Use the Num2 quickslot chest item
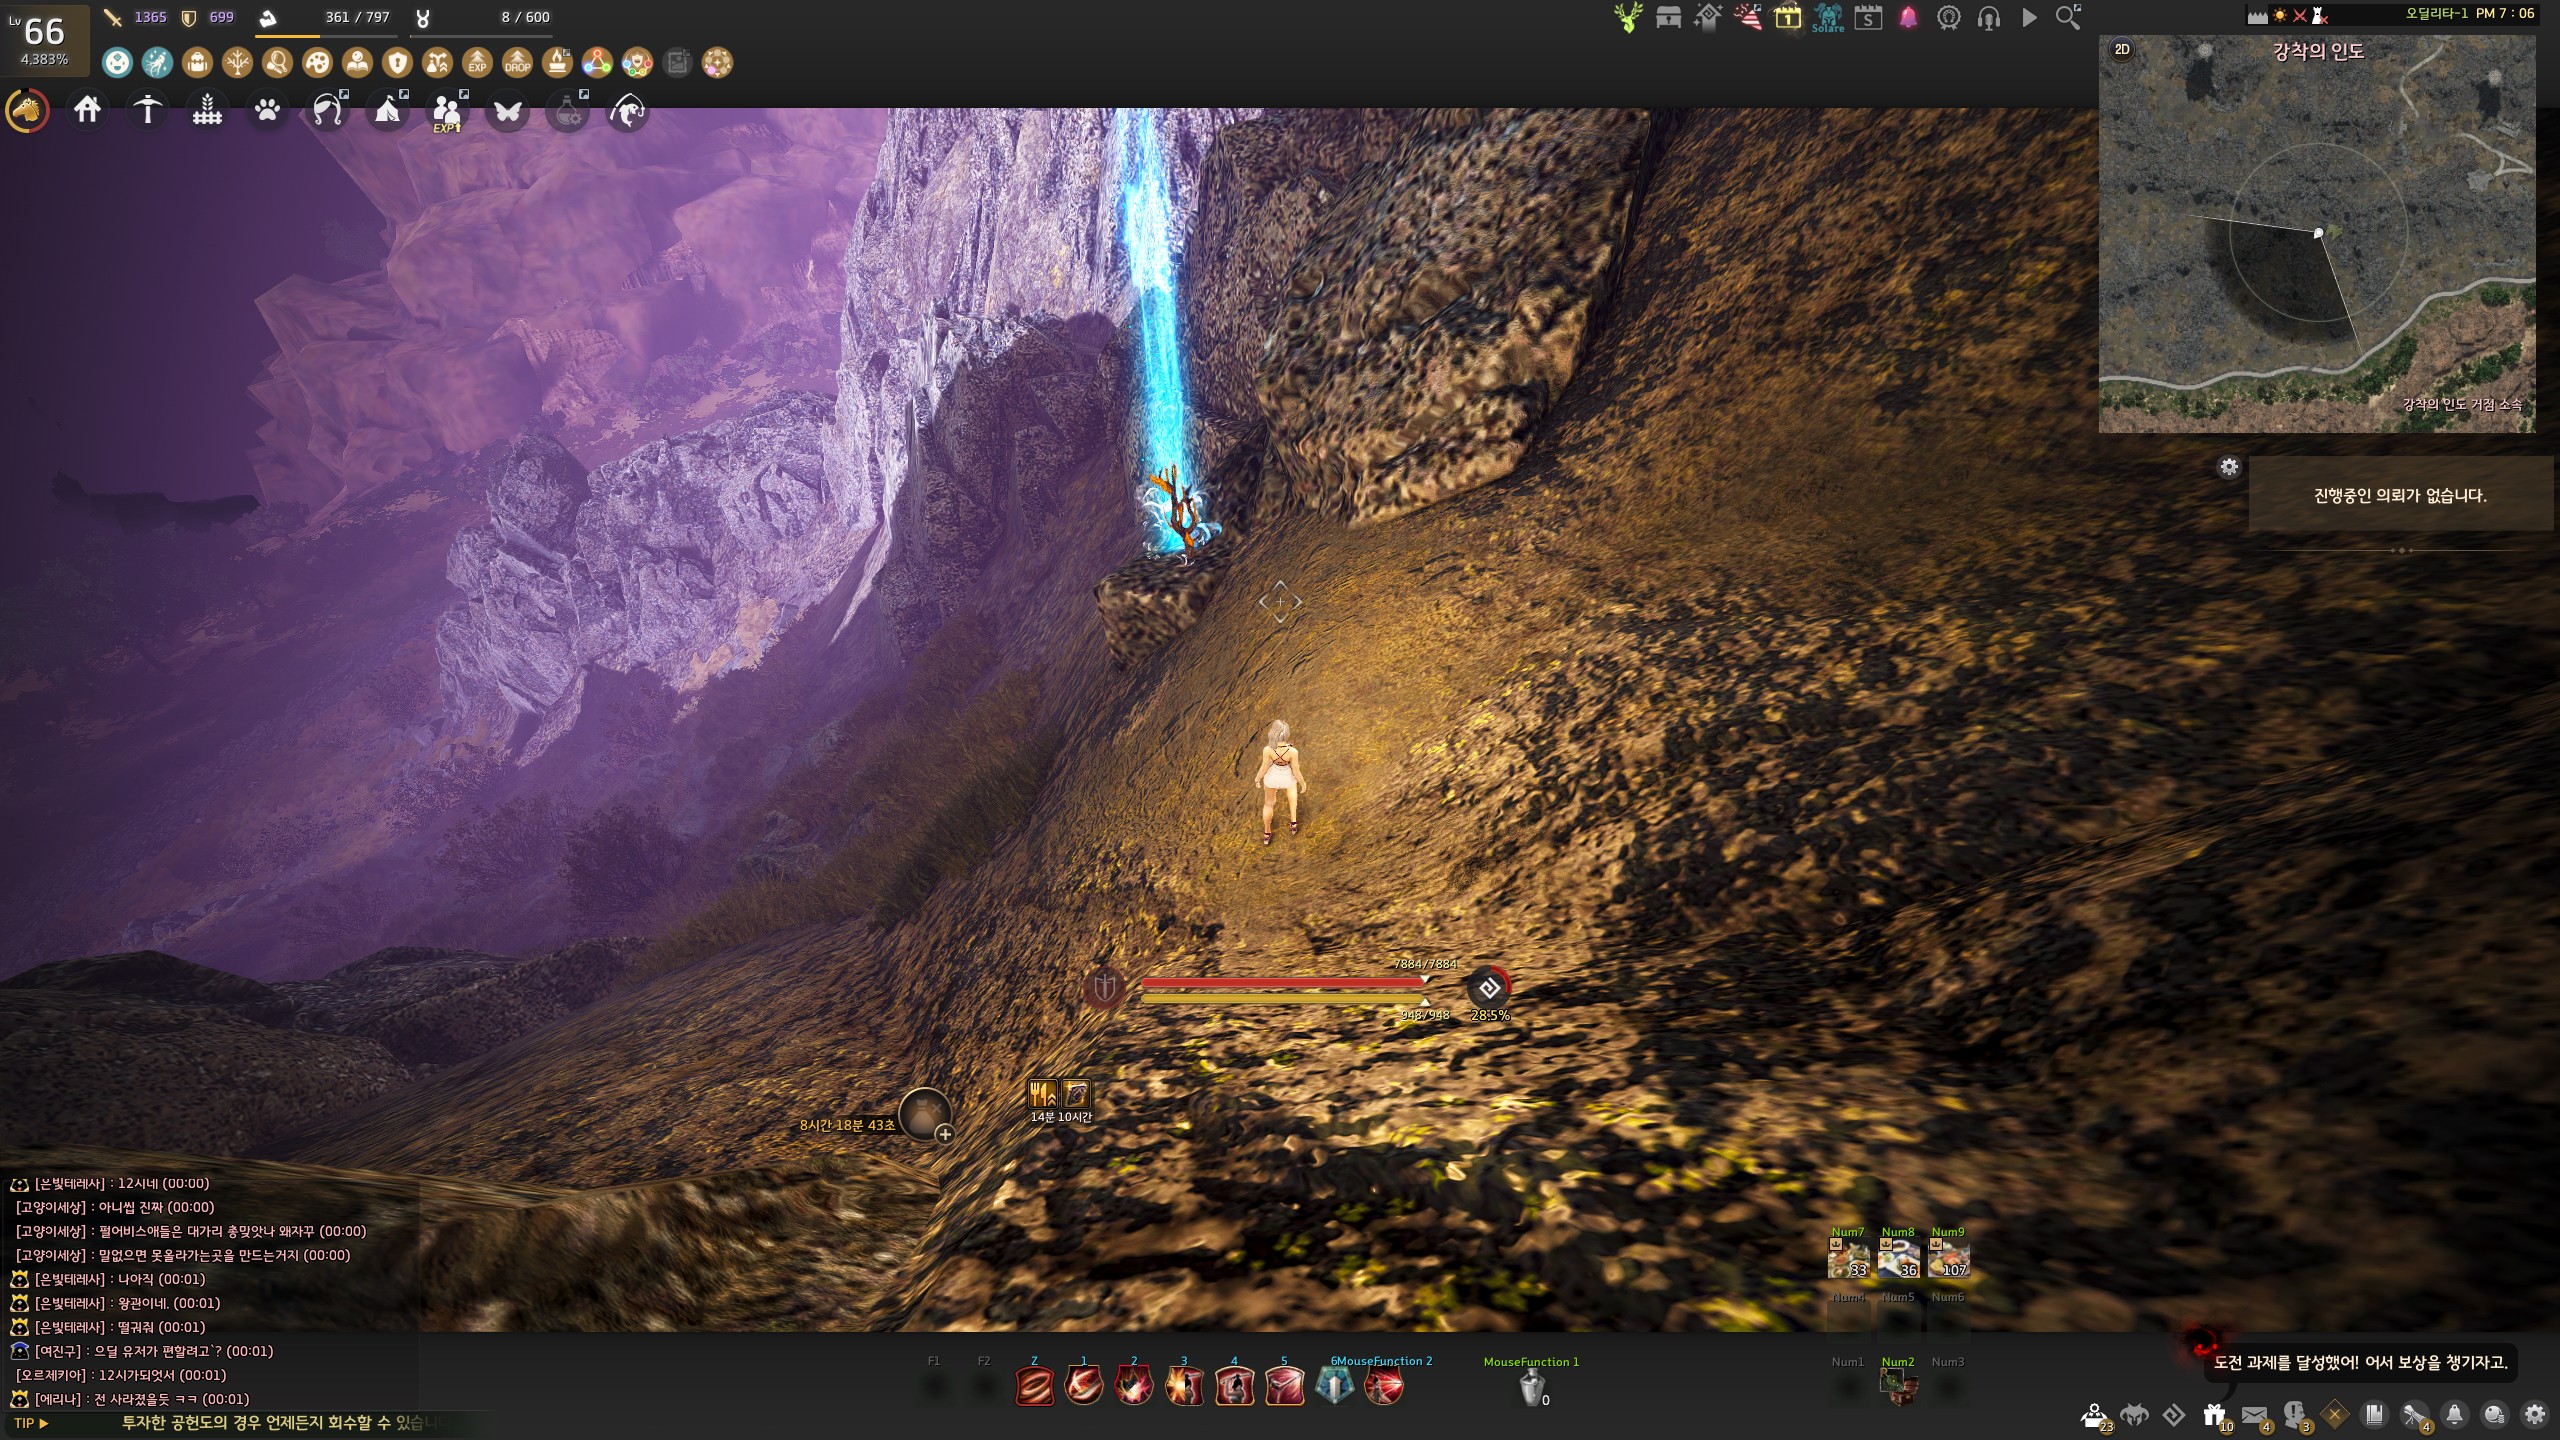This screenshot has width=2560, height=1440. pos(1898,1388)
